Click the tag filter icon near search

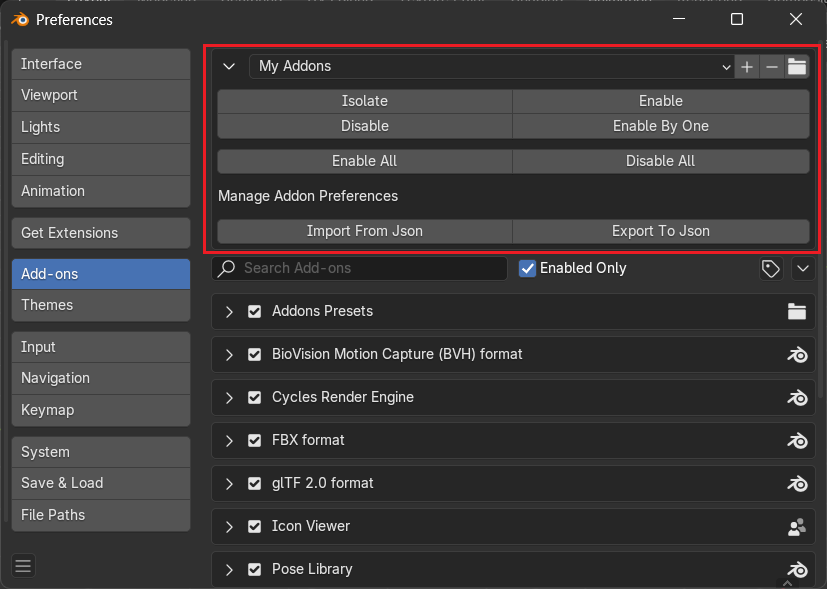(x=770, y=268)
